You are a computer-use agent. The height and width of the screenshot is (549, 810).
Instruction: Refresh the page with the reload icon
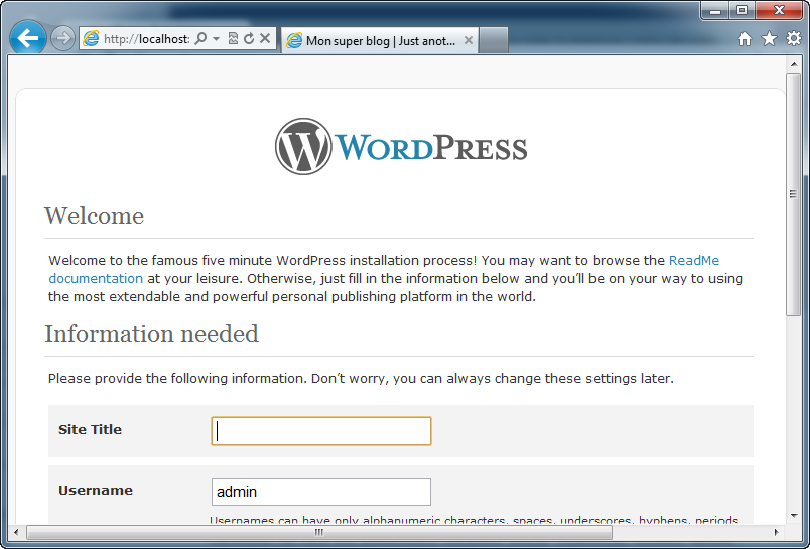coord(249,38)
